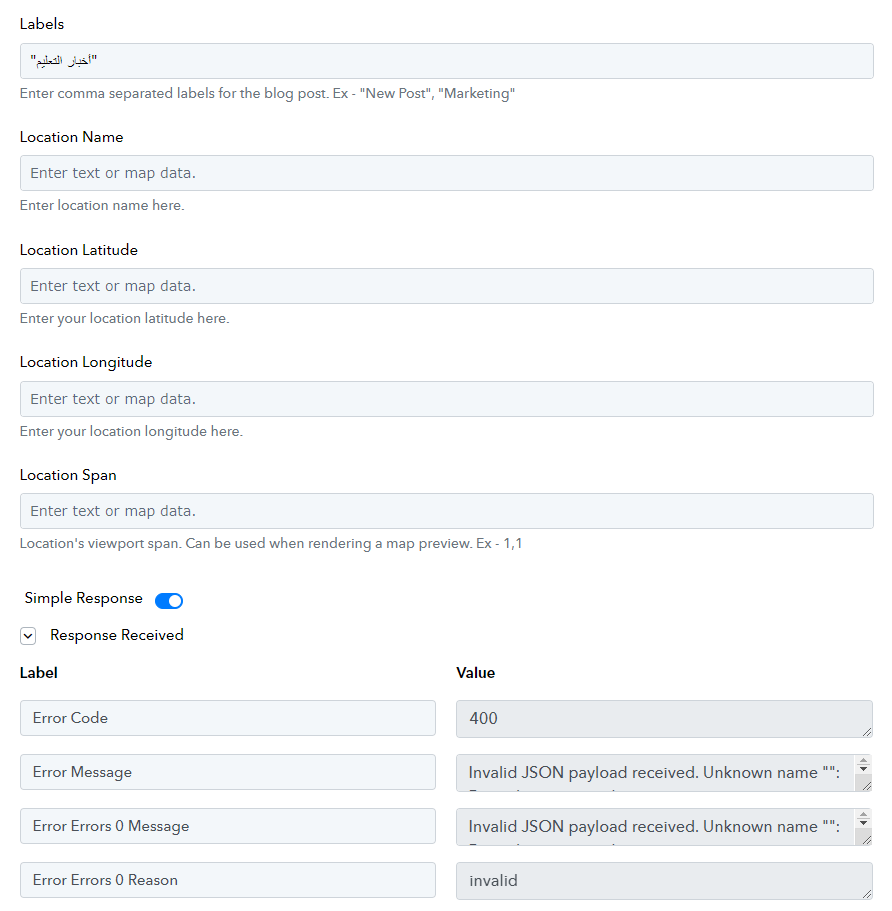Click the Error Errors 0 Message value
This screenshot has height=911, width=892.
coord(655,827)
